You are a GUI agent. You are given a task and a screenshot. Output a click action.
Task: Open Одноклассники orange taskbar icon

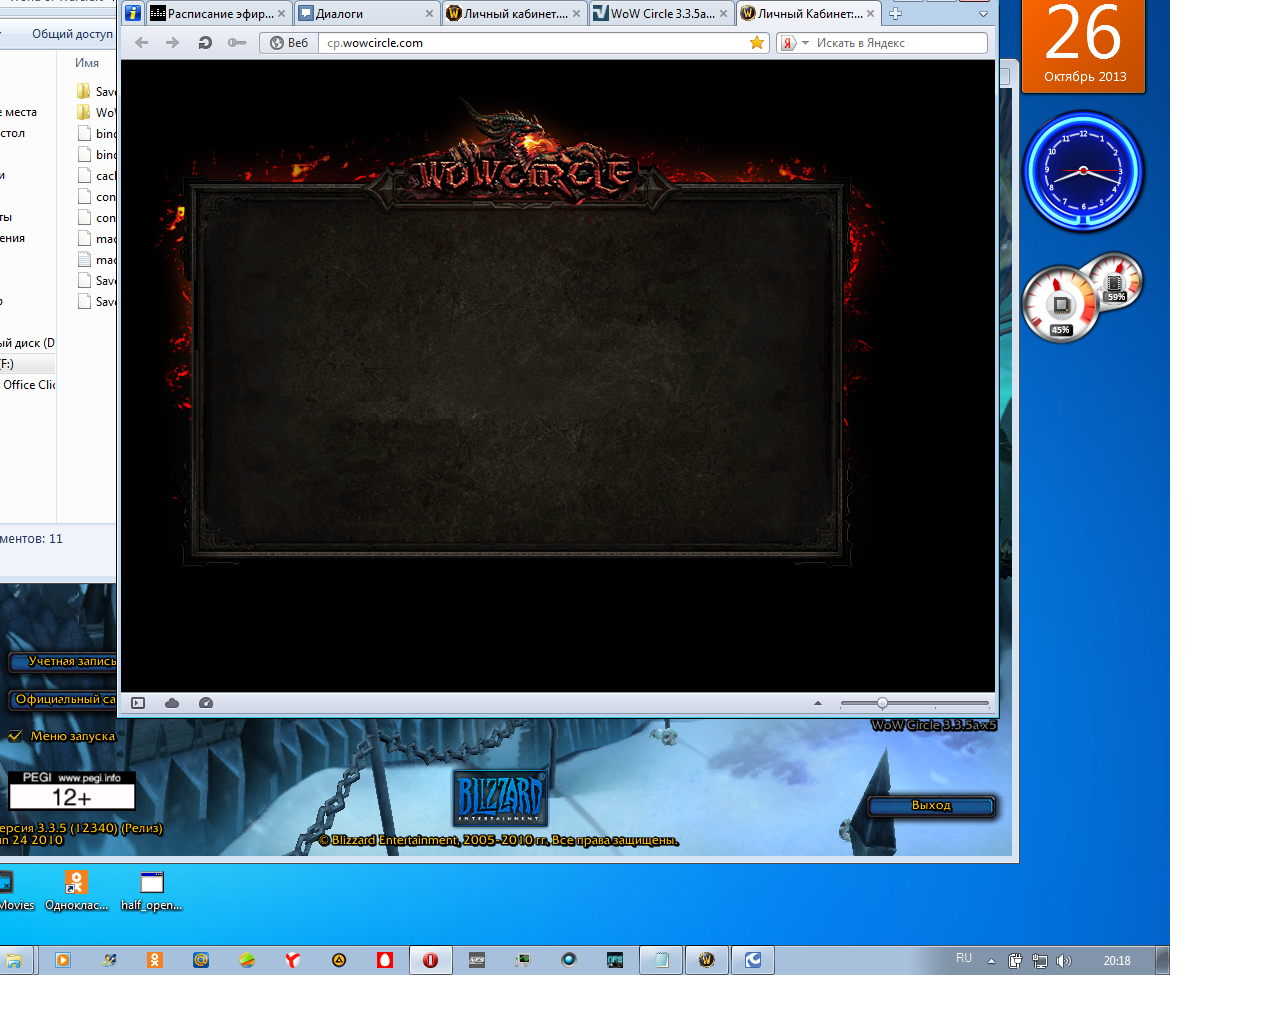click(155, 960)
